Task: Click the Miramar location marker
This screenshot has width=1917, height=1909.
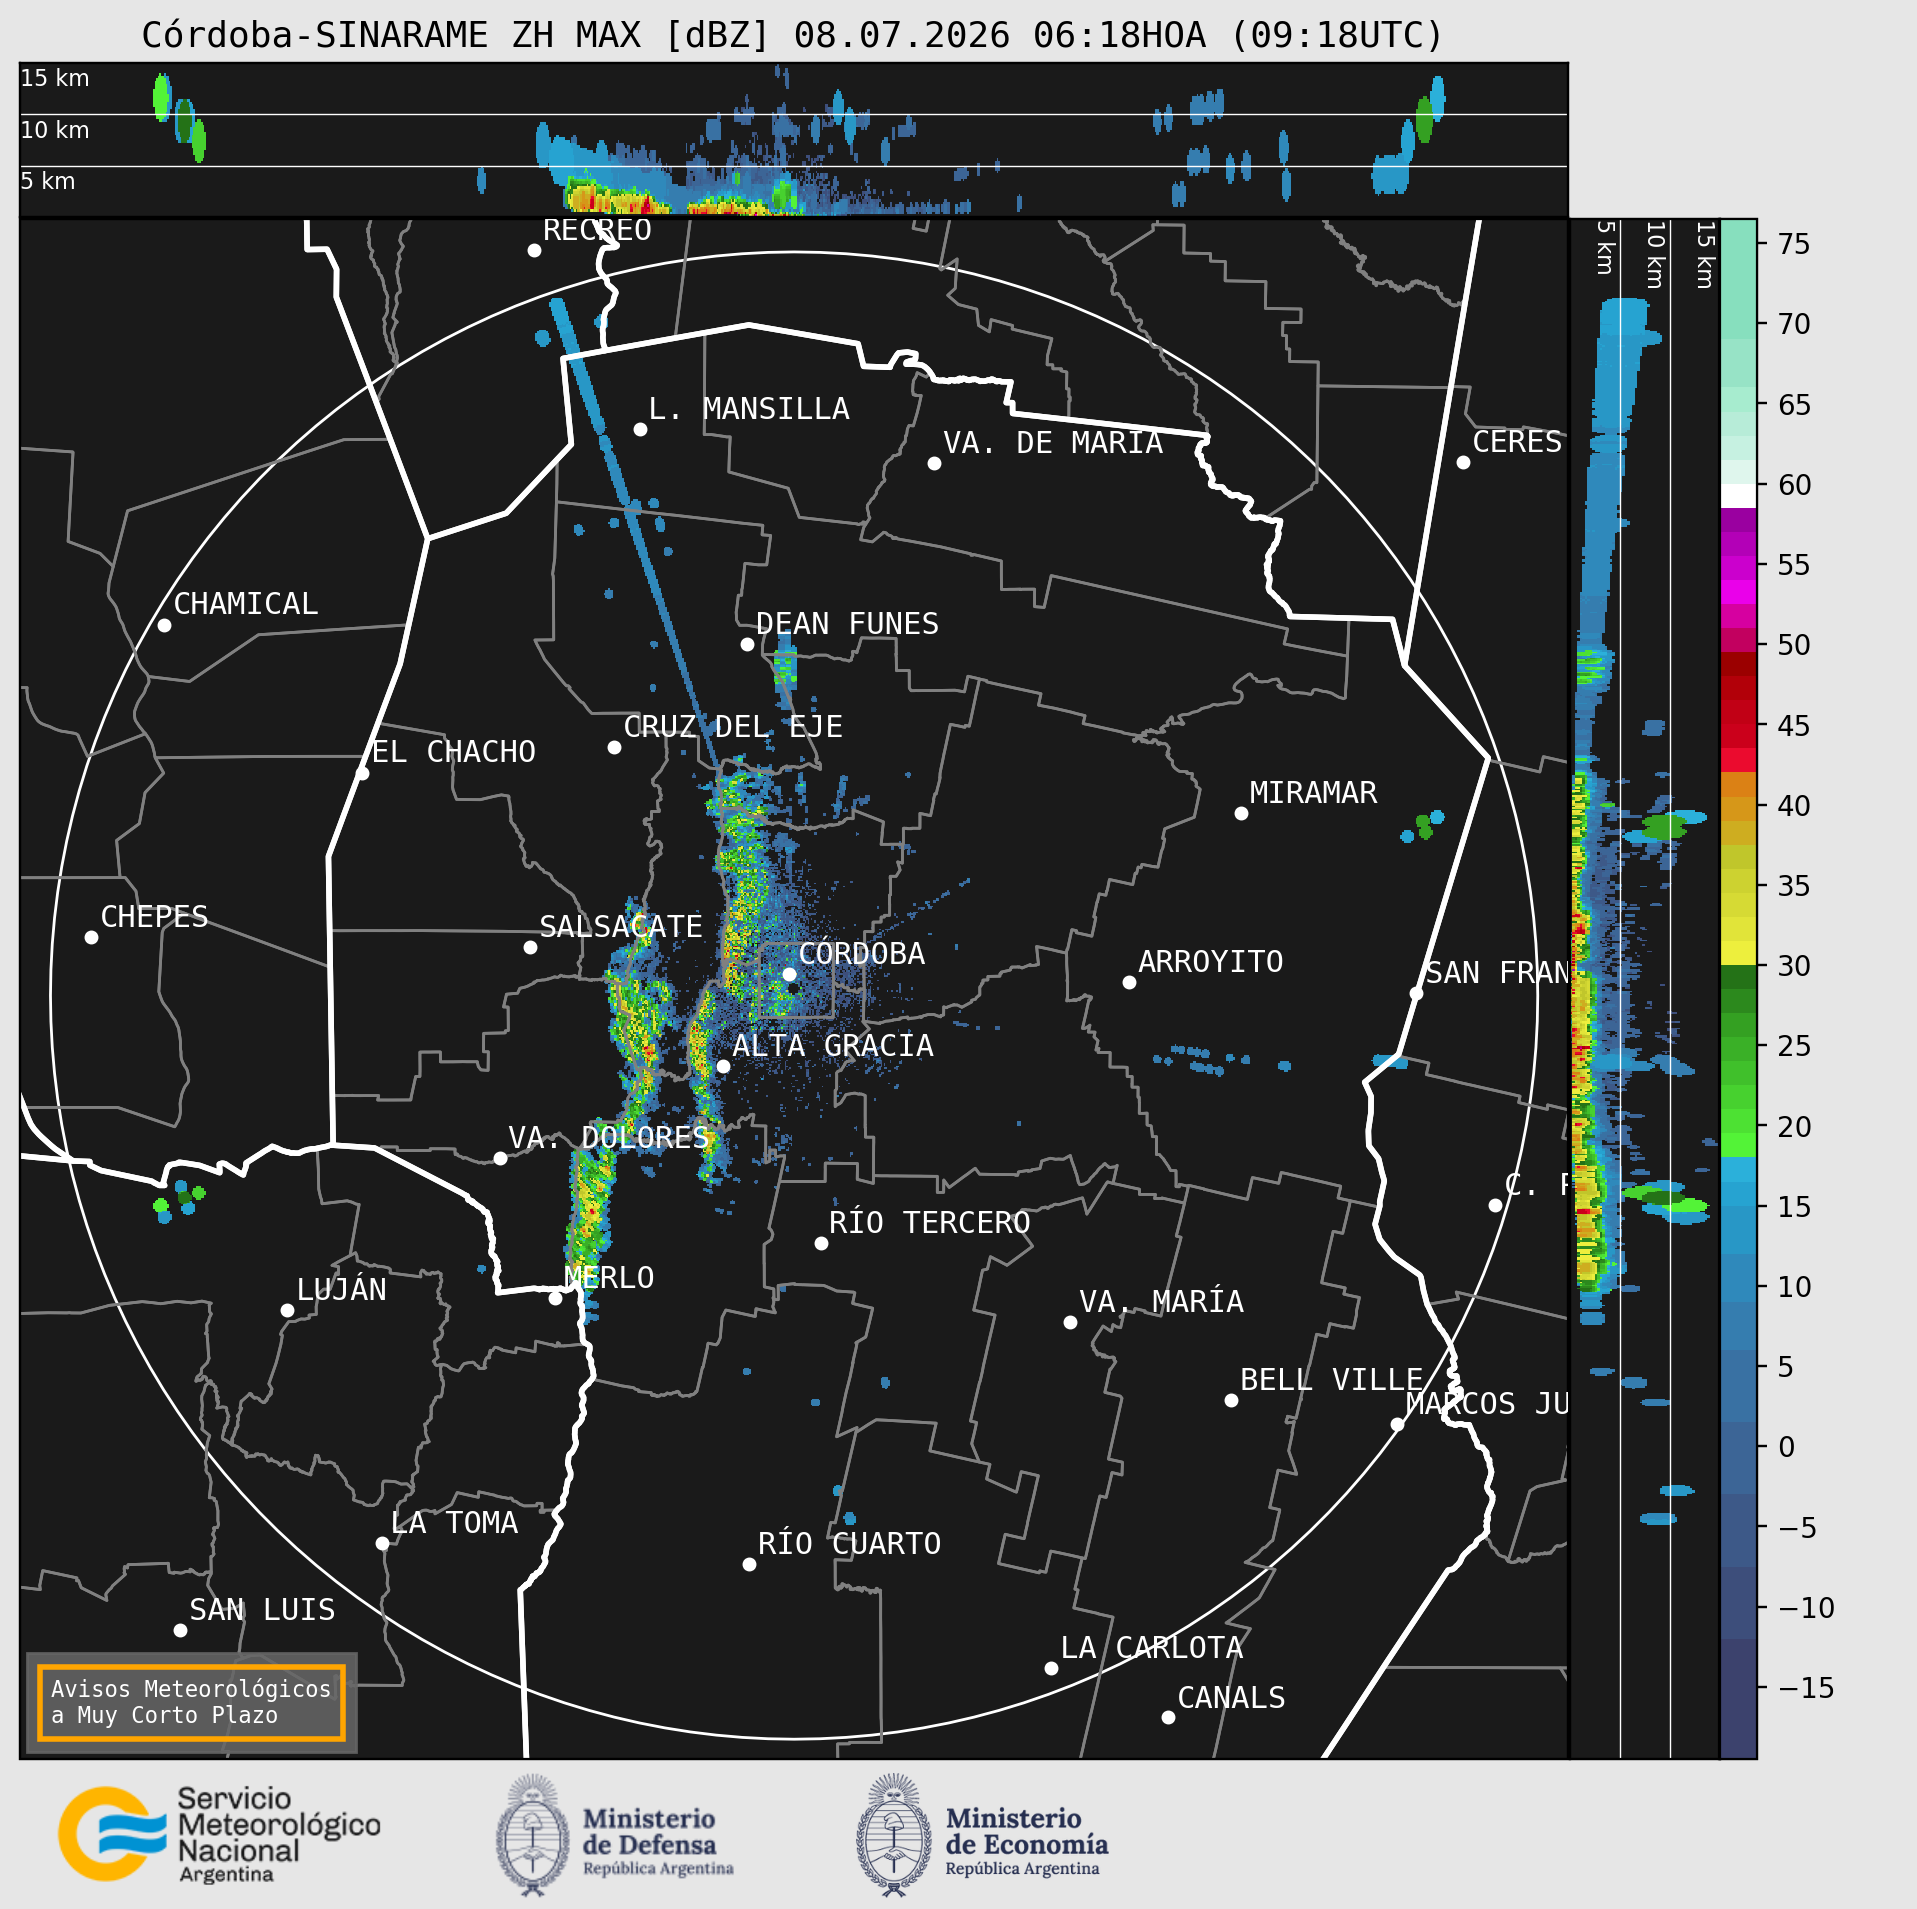Action: click(x=1241, y=813)
